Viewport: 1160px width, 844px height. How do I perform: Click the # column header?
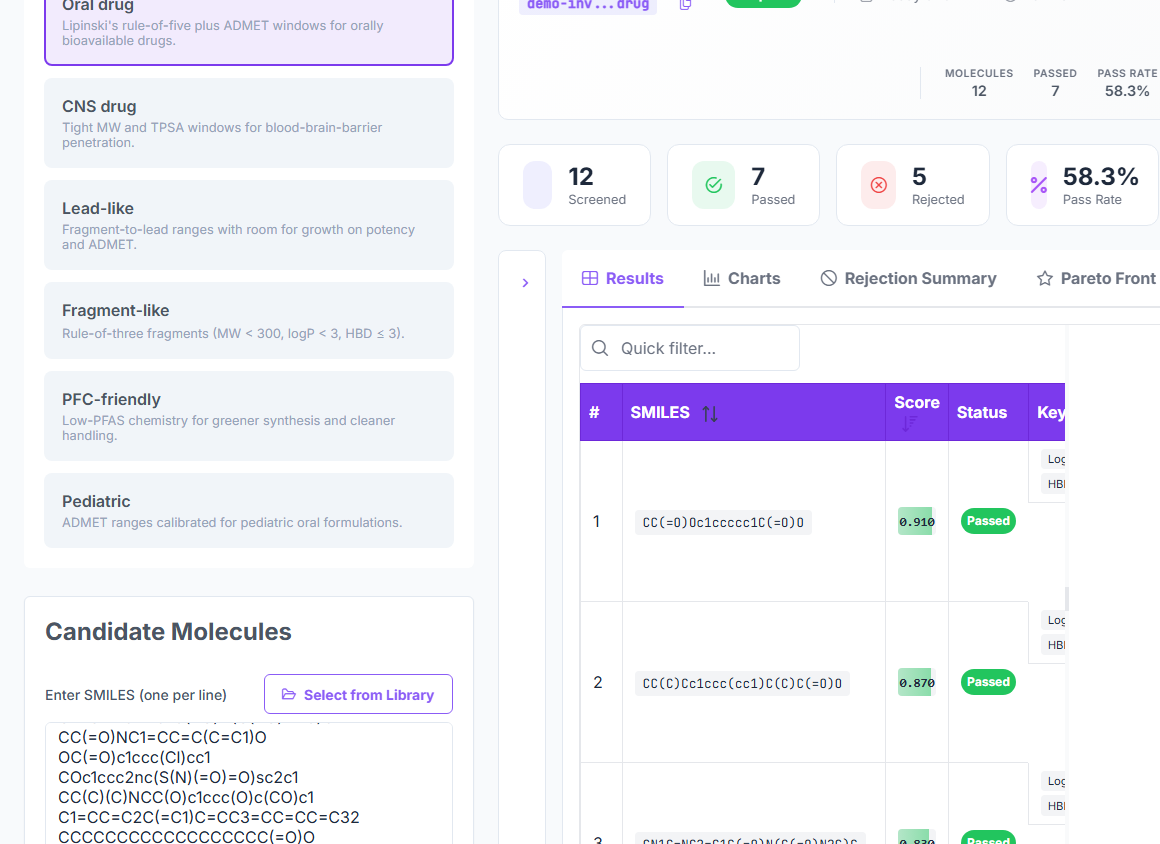601,412
